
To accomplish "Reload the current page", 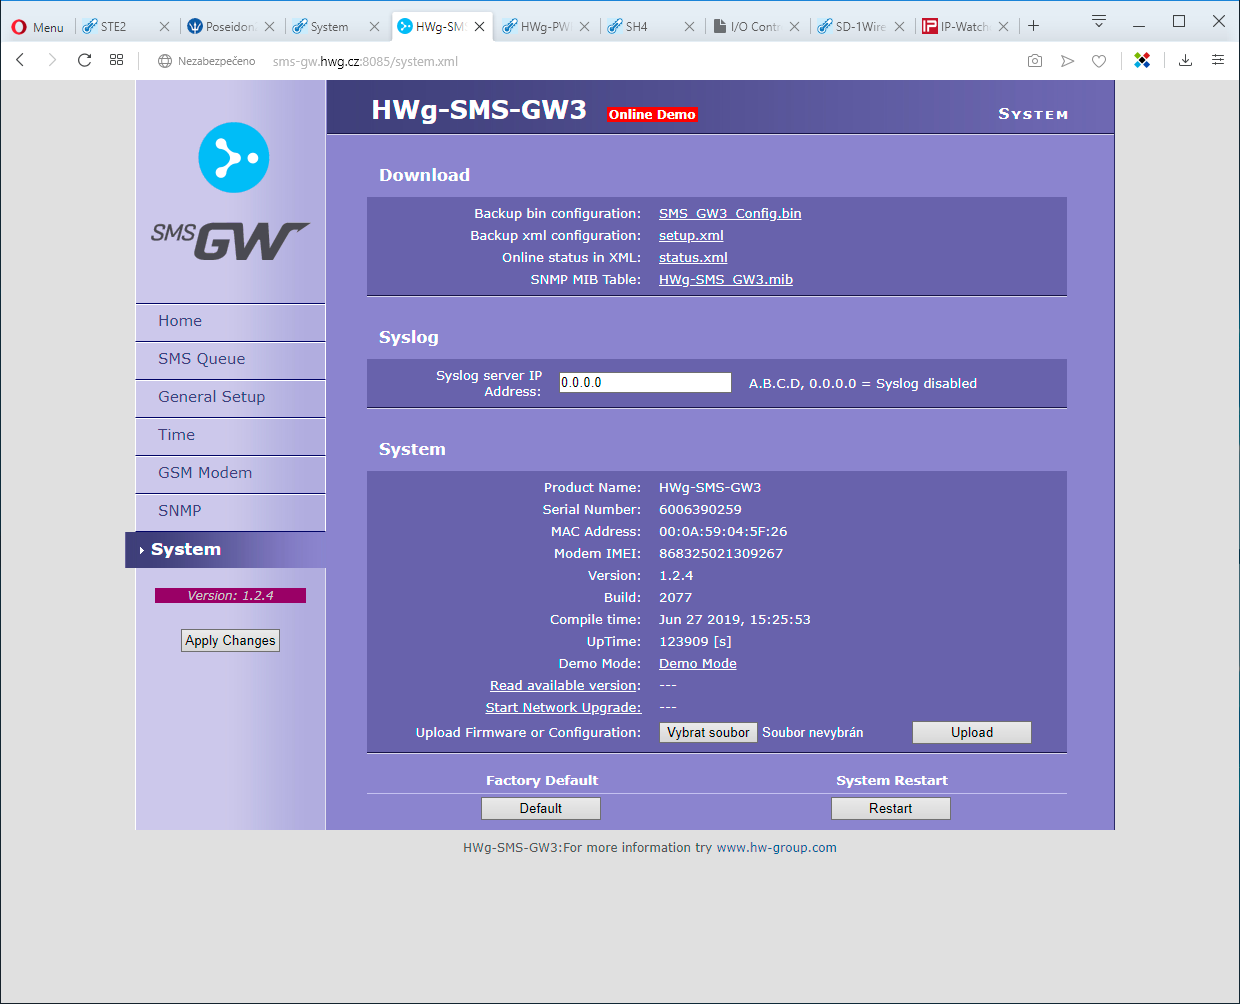I will click(x=84, y=61).
